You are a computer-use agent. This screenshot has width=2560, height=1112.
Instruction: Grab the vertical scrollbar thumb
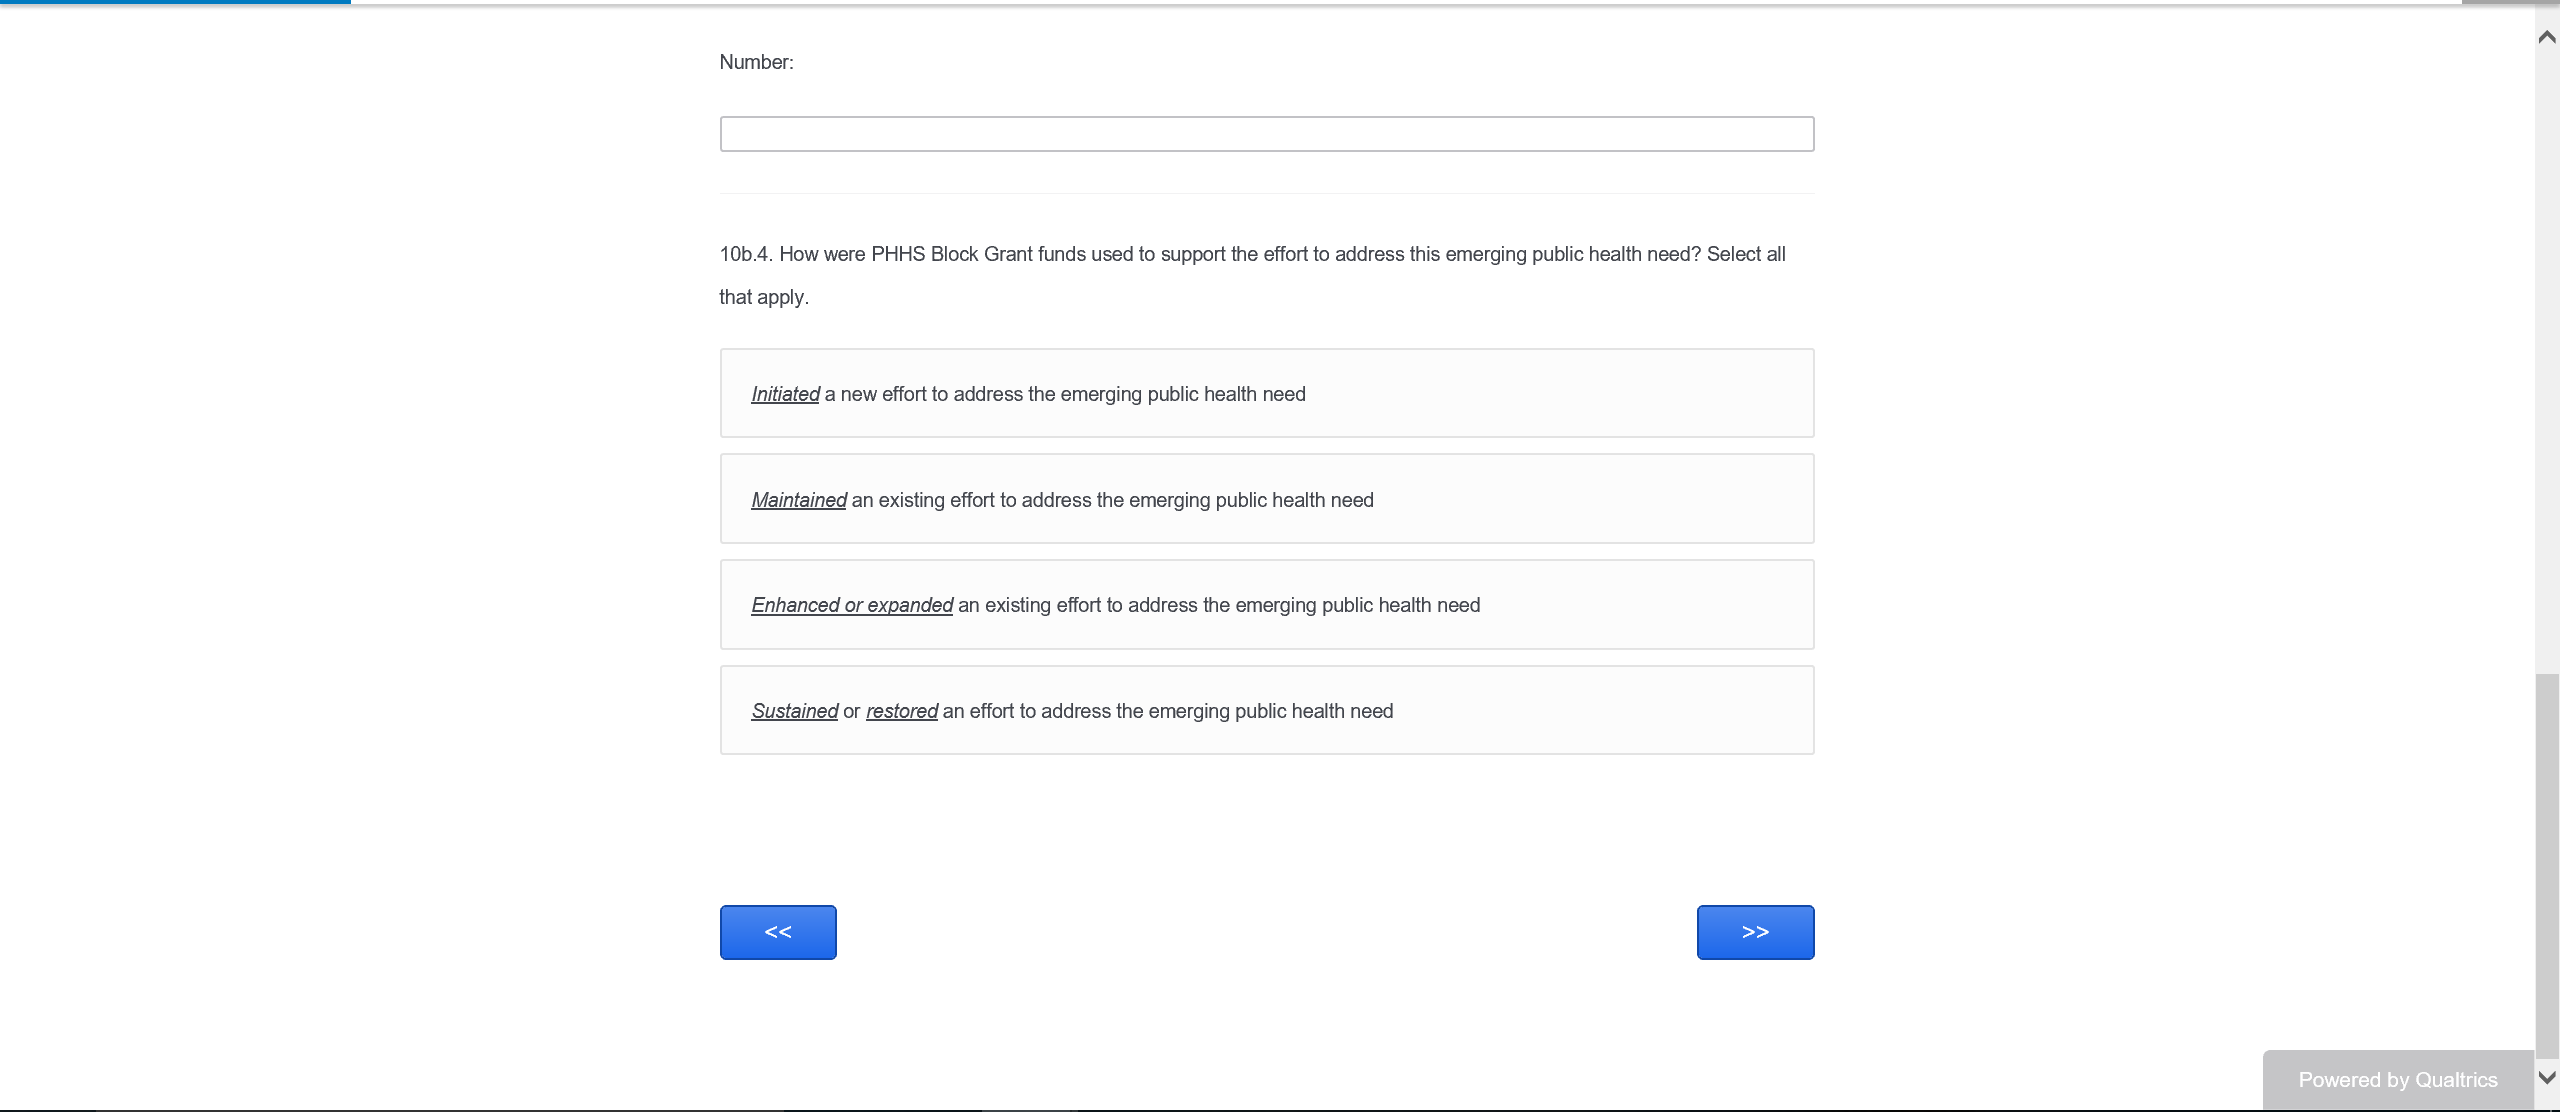pos(2546,860)
